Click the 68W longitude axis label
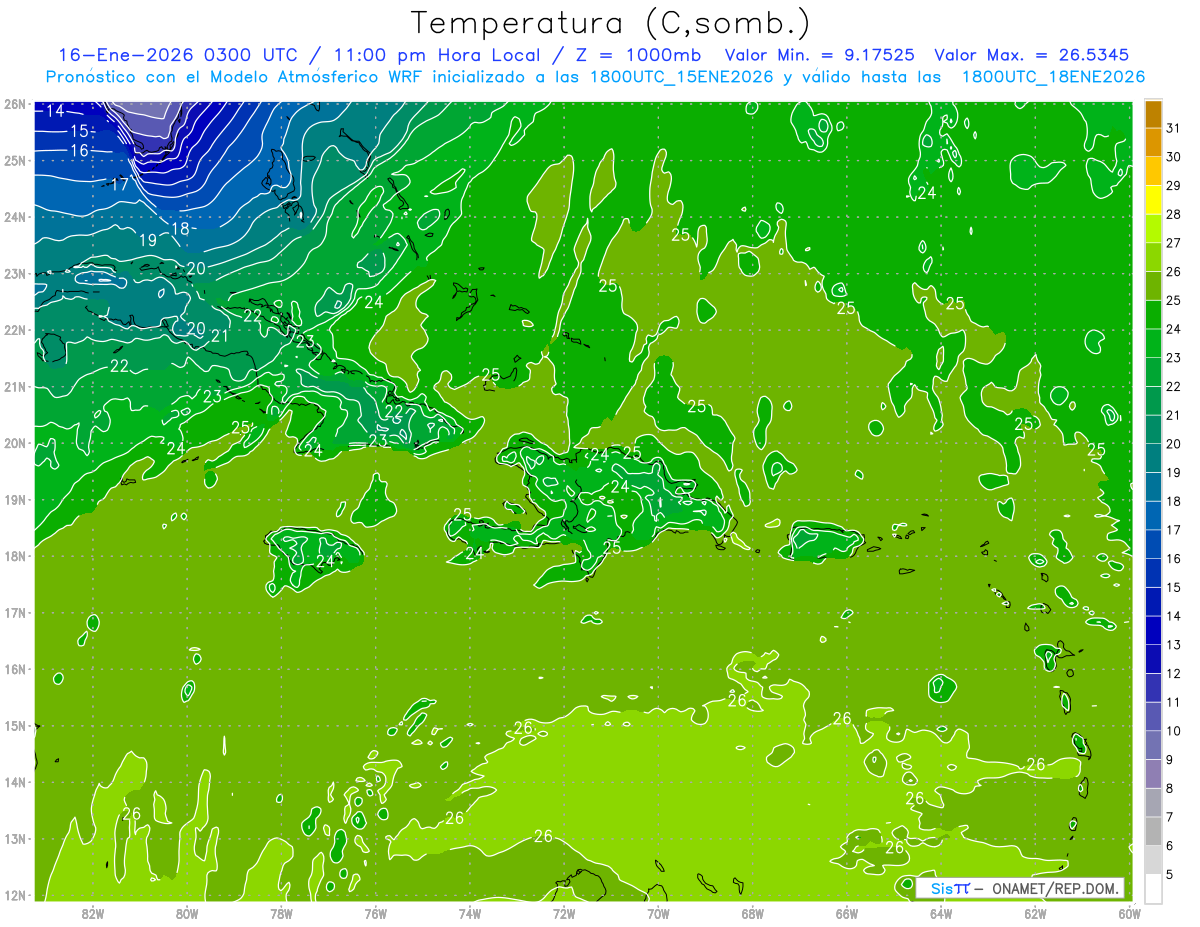 [x=753, y=914]
